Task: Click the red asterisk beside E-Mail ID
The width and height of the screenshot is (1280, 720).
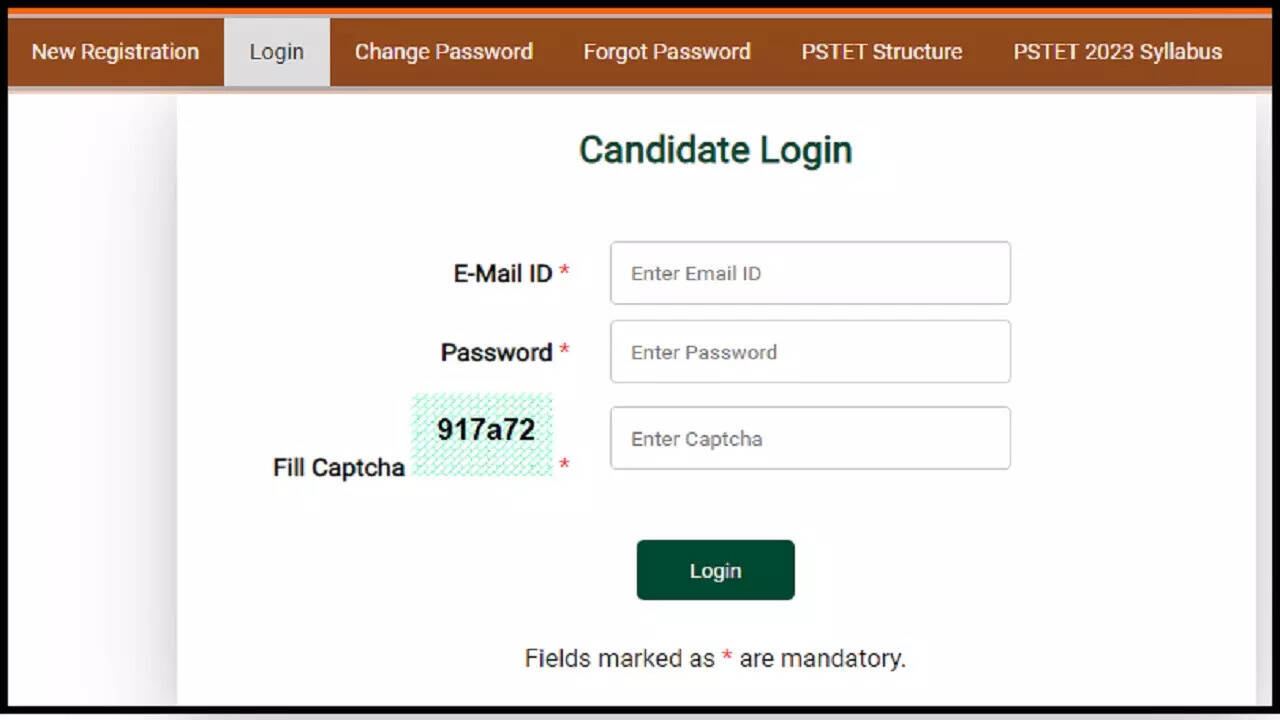Action: (564, 272)
